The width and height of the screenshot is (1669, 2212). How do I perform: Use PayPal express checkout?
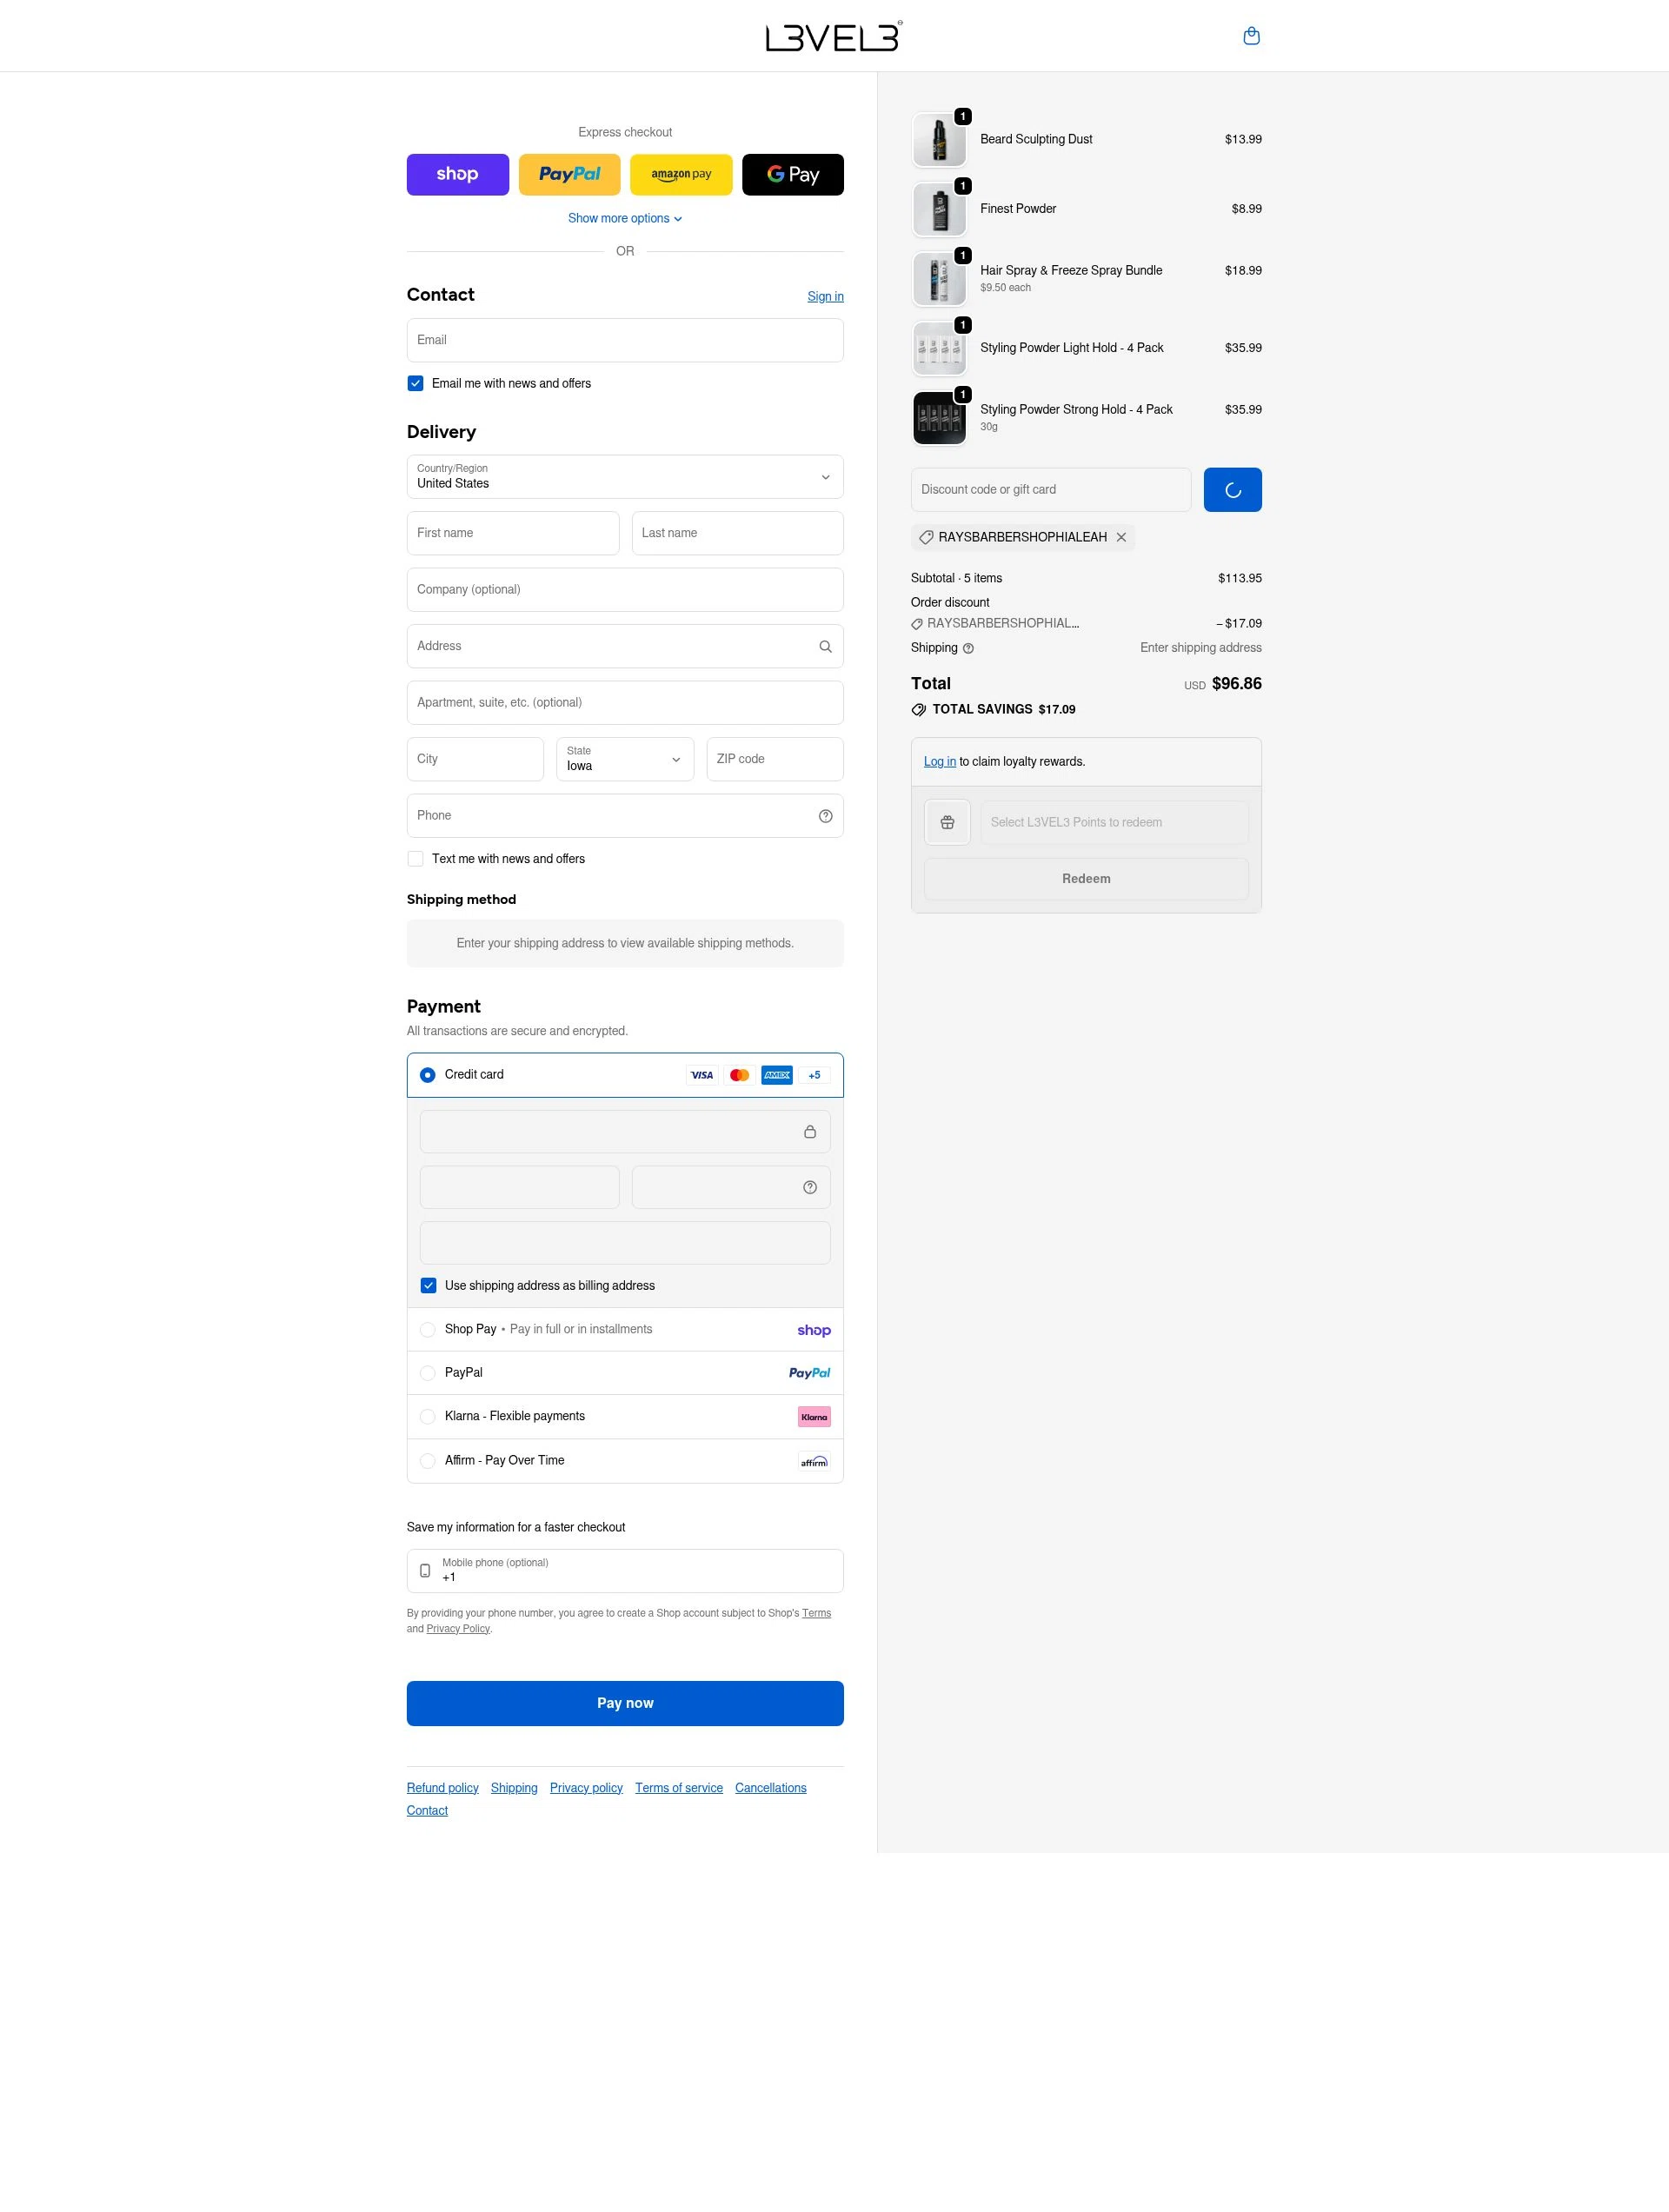pyautogui.click(x=569, y=174)
